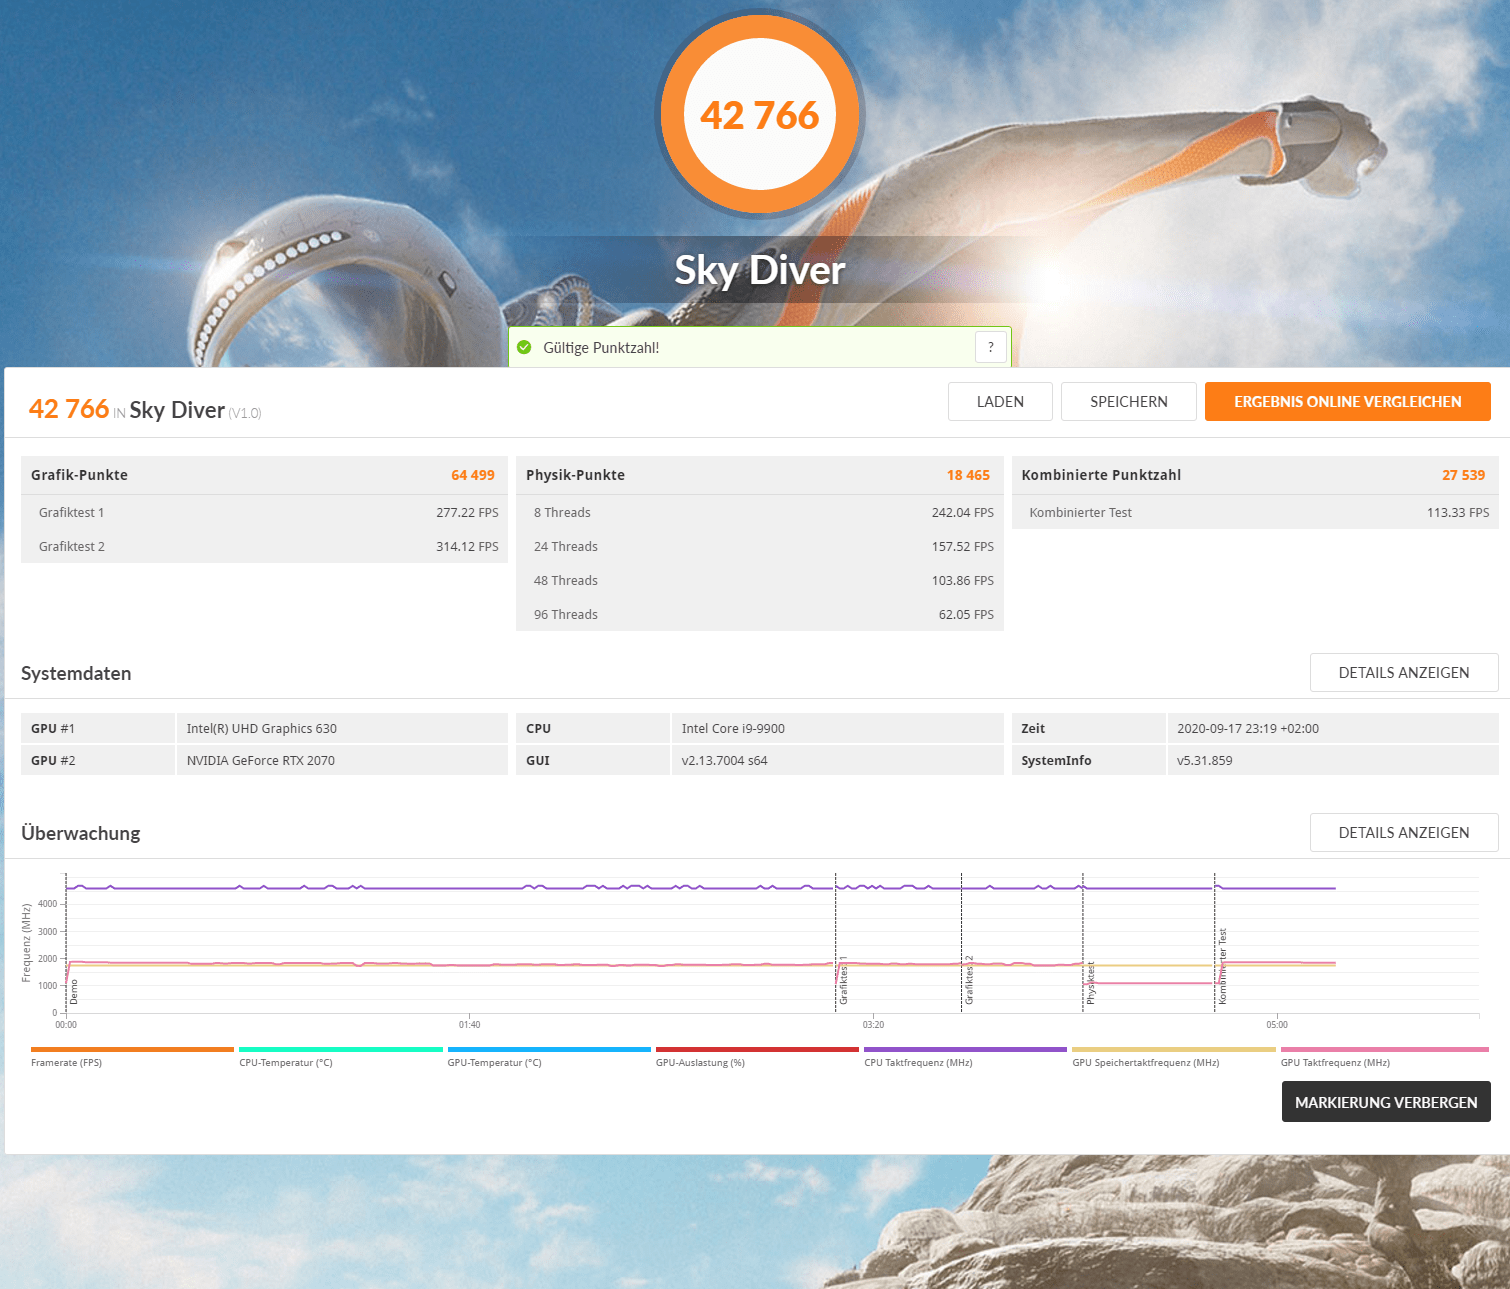Open DETAILS ANZEIGEN for Systemdaten
Viewport: 1510px width, 1289px height.
point(1404,672)
